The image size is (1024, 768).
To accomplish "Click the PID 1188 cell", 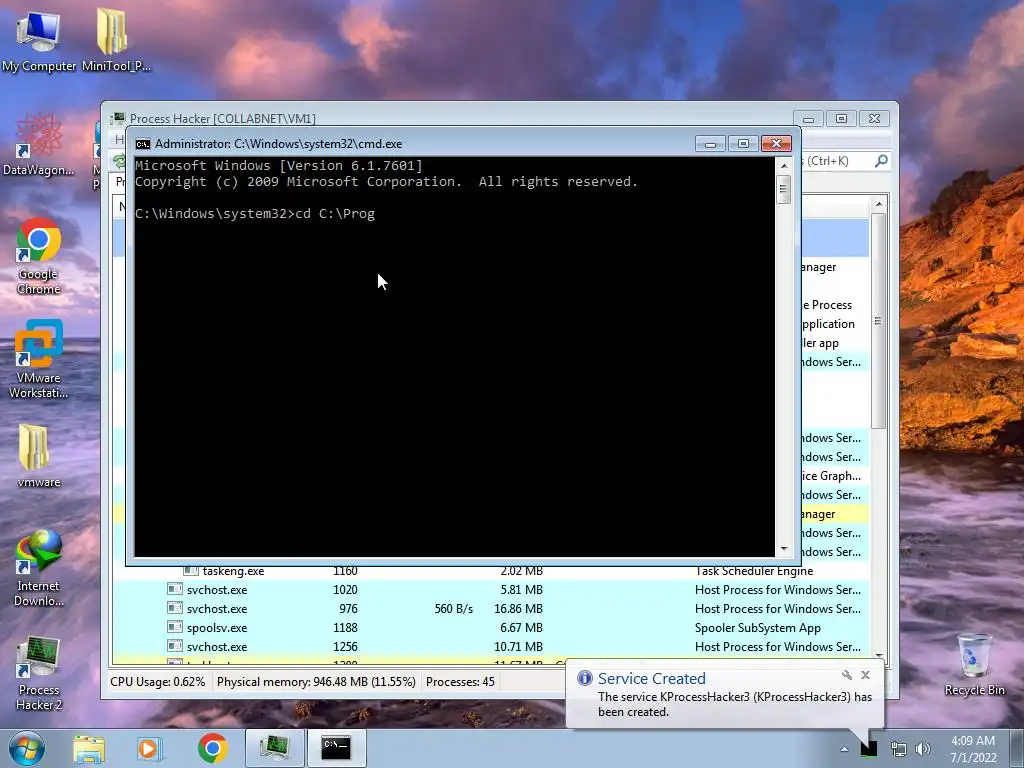I will (345, 628).
